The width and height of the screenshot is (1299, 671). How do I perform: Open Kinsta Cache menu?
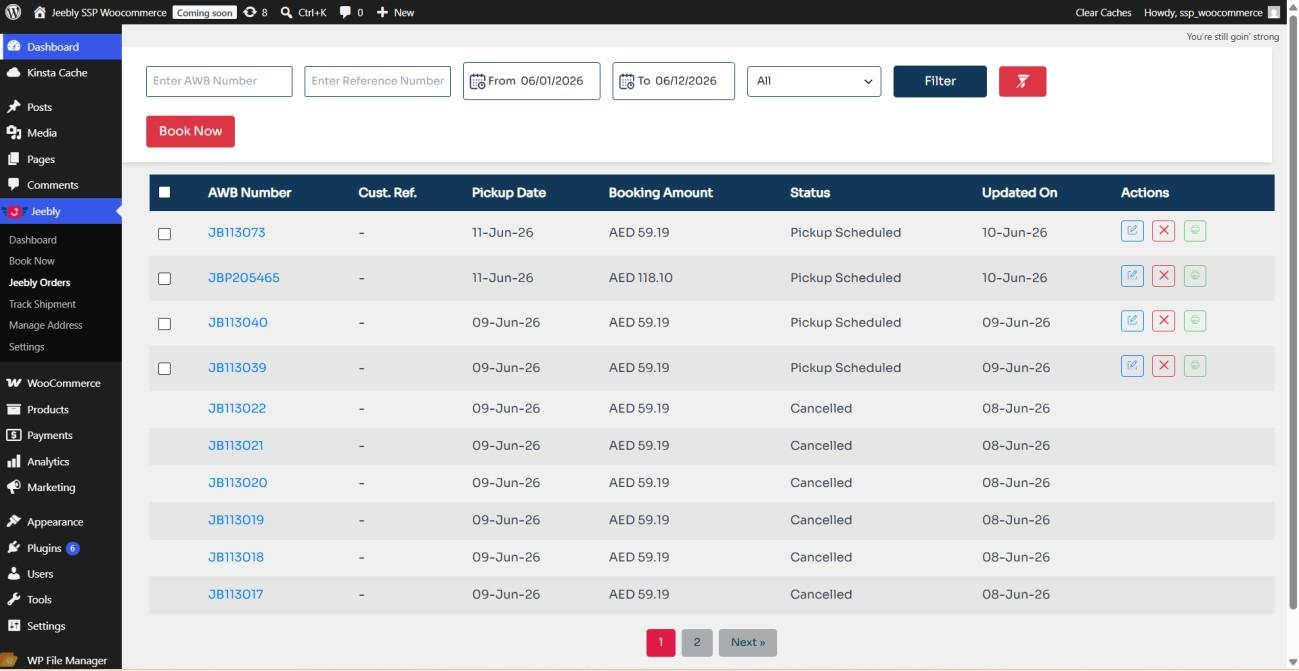pyautogui.click(x=61, y=72)
